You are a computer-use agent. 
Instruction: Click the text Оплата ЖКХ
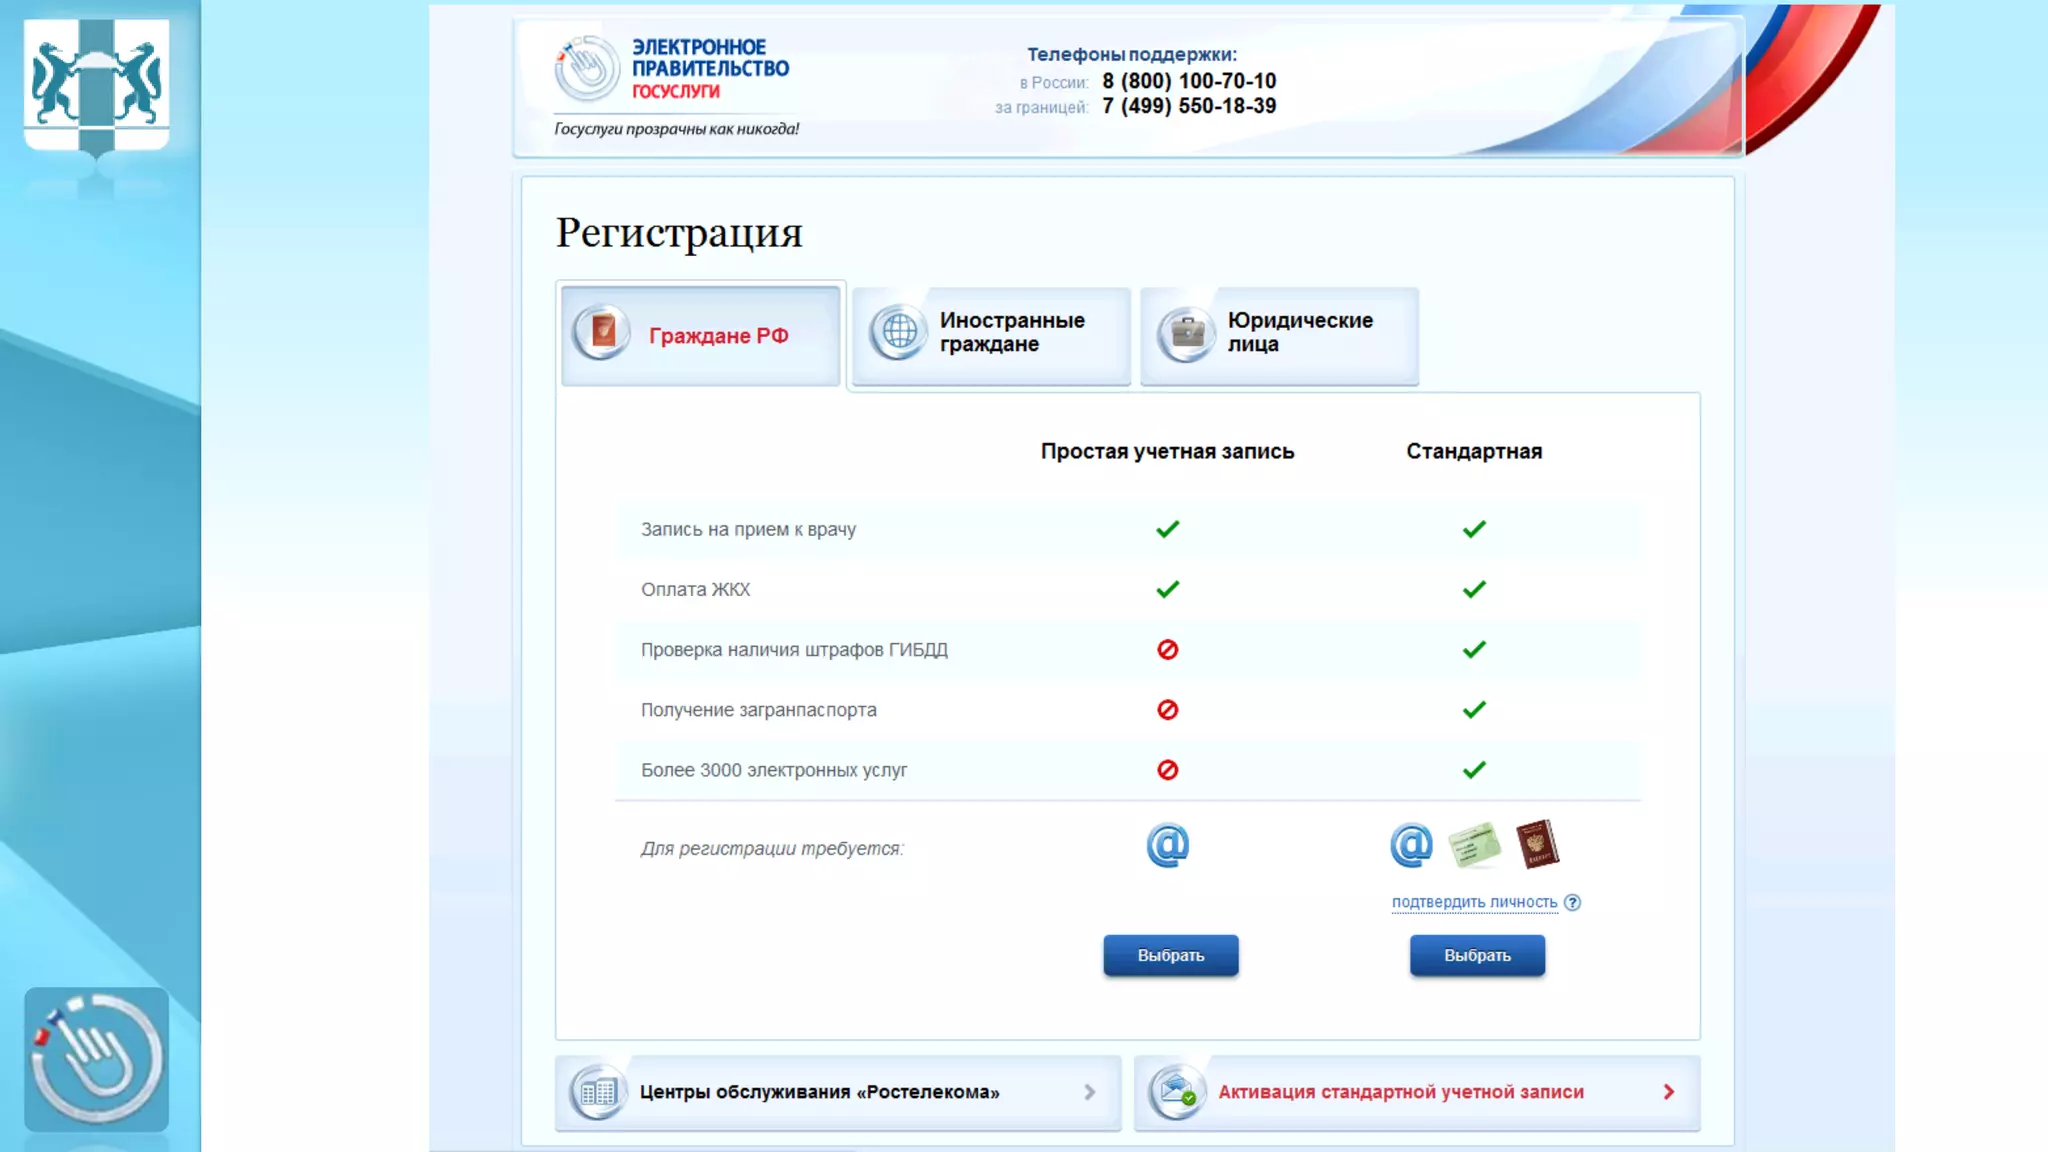pyautogui.click(x=695, y=590)
